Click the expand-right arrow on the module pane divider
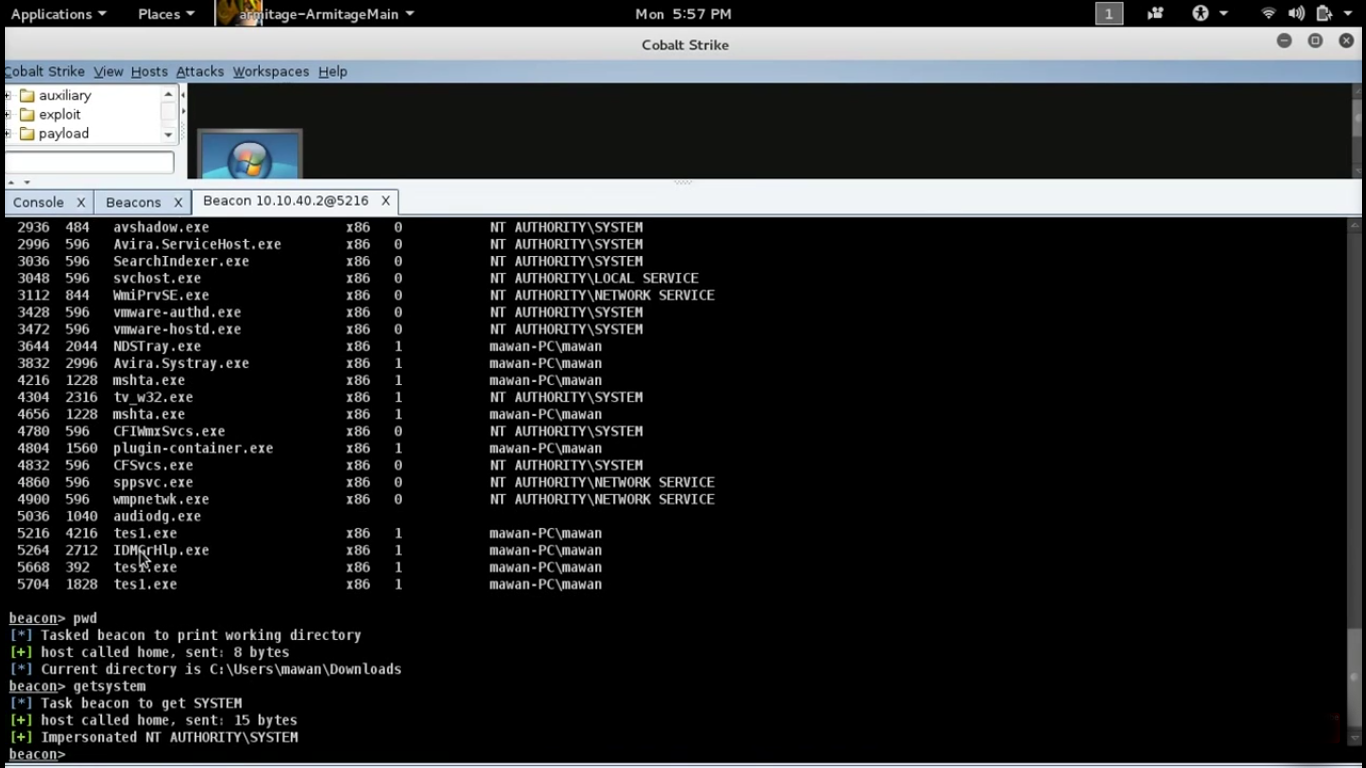This screenshot has width=1366, height=768. (183, 111)
